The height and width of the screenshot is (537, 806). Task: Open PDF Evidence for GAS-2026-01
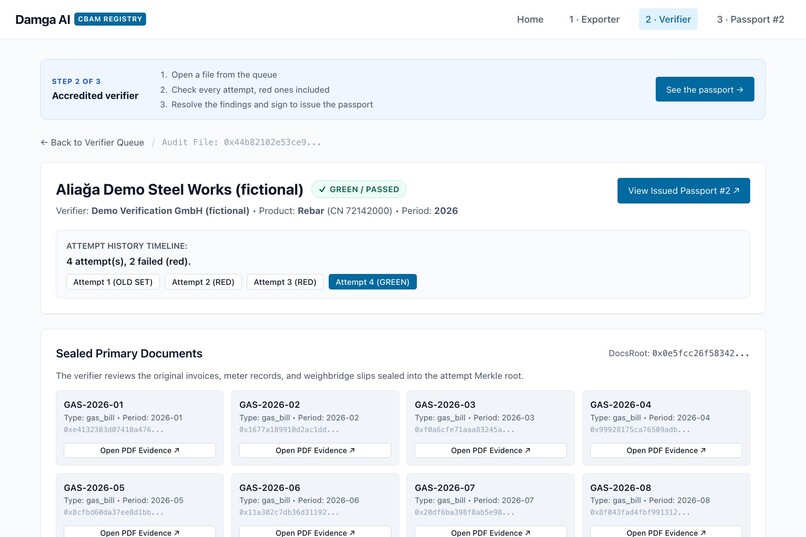tap(140, 450)
